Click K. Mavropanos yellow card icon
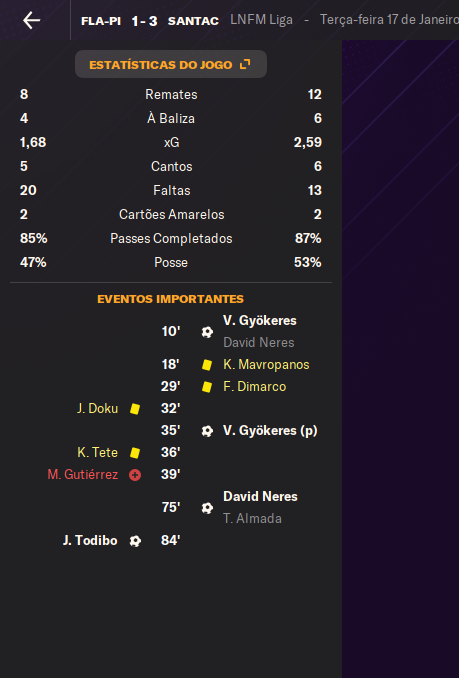 (x=207, y=365)
